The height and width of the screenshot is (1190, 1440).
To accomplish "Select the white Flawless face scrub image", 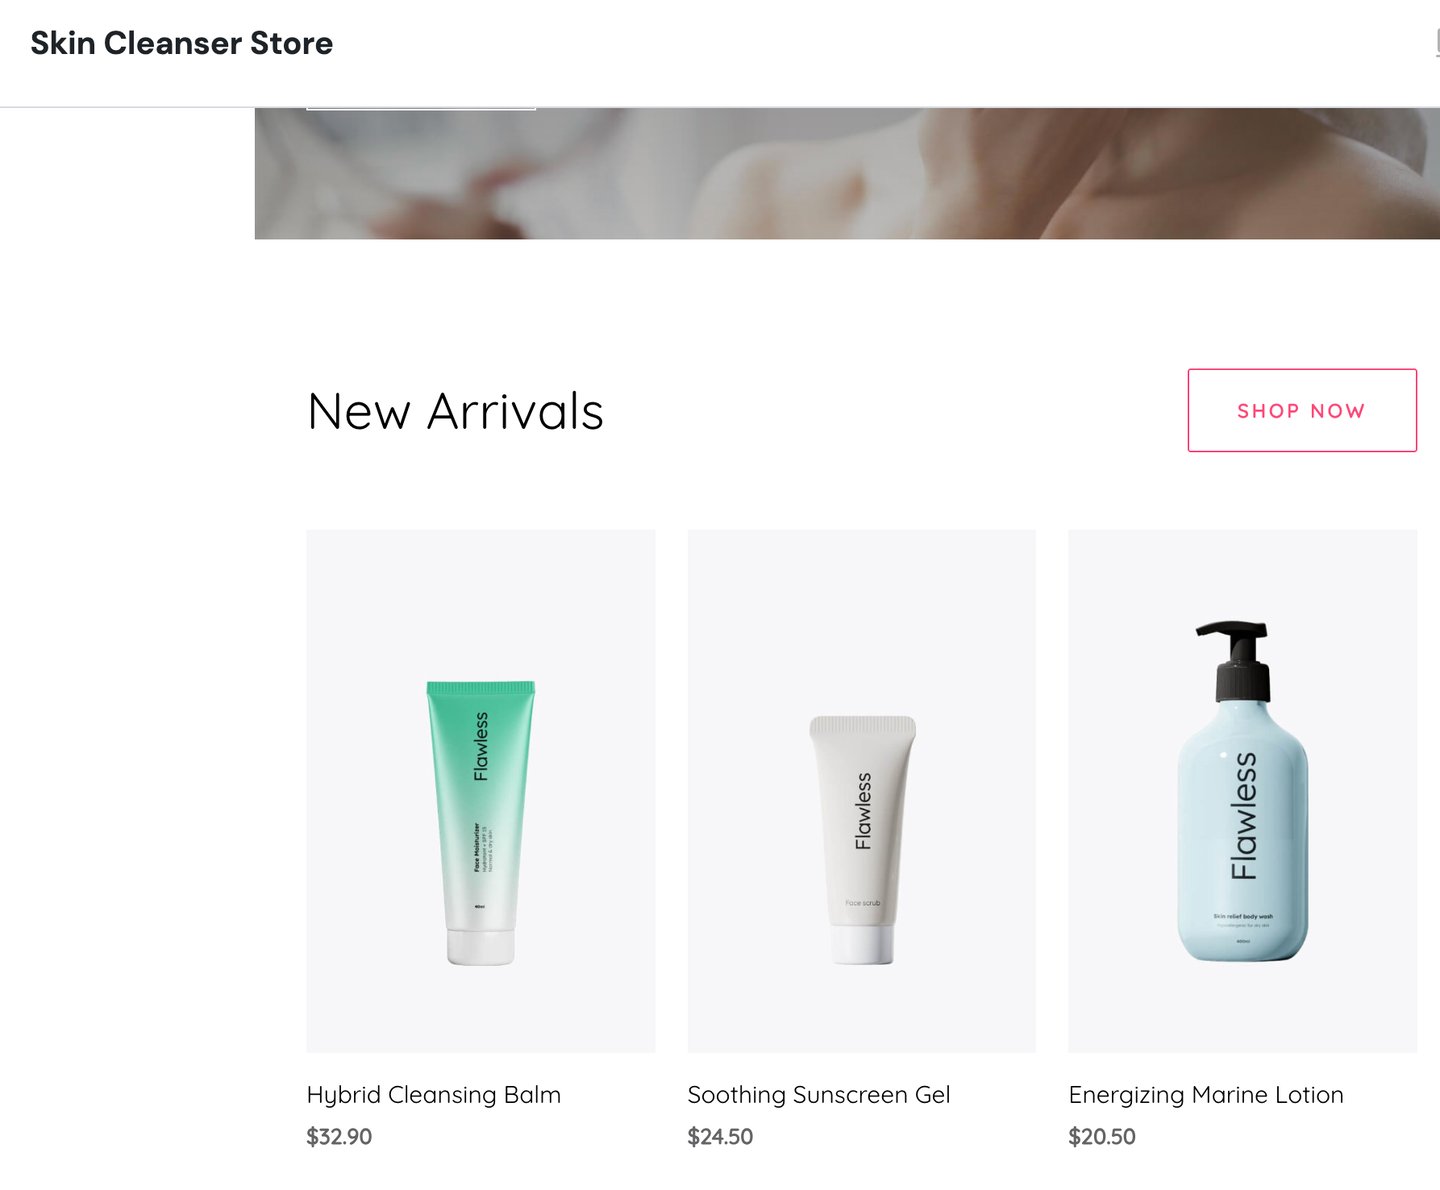I will tap(862, 791).
